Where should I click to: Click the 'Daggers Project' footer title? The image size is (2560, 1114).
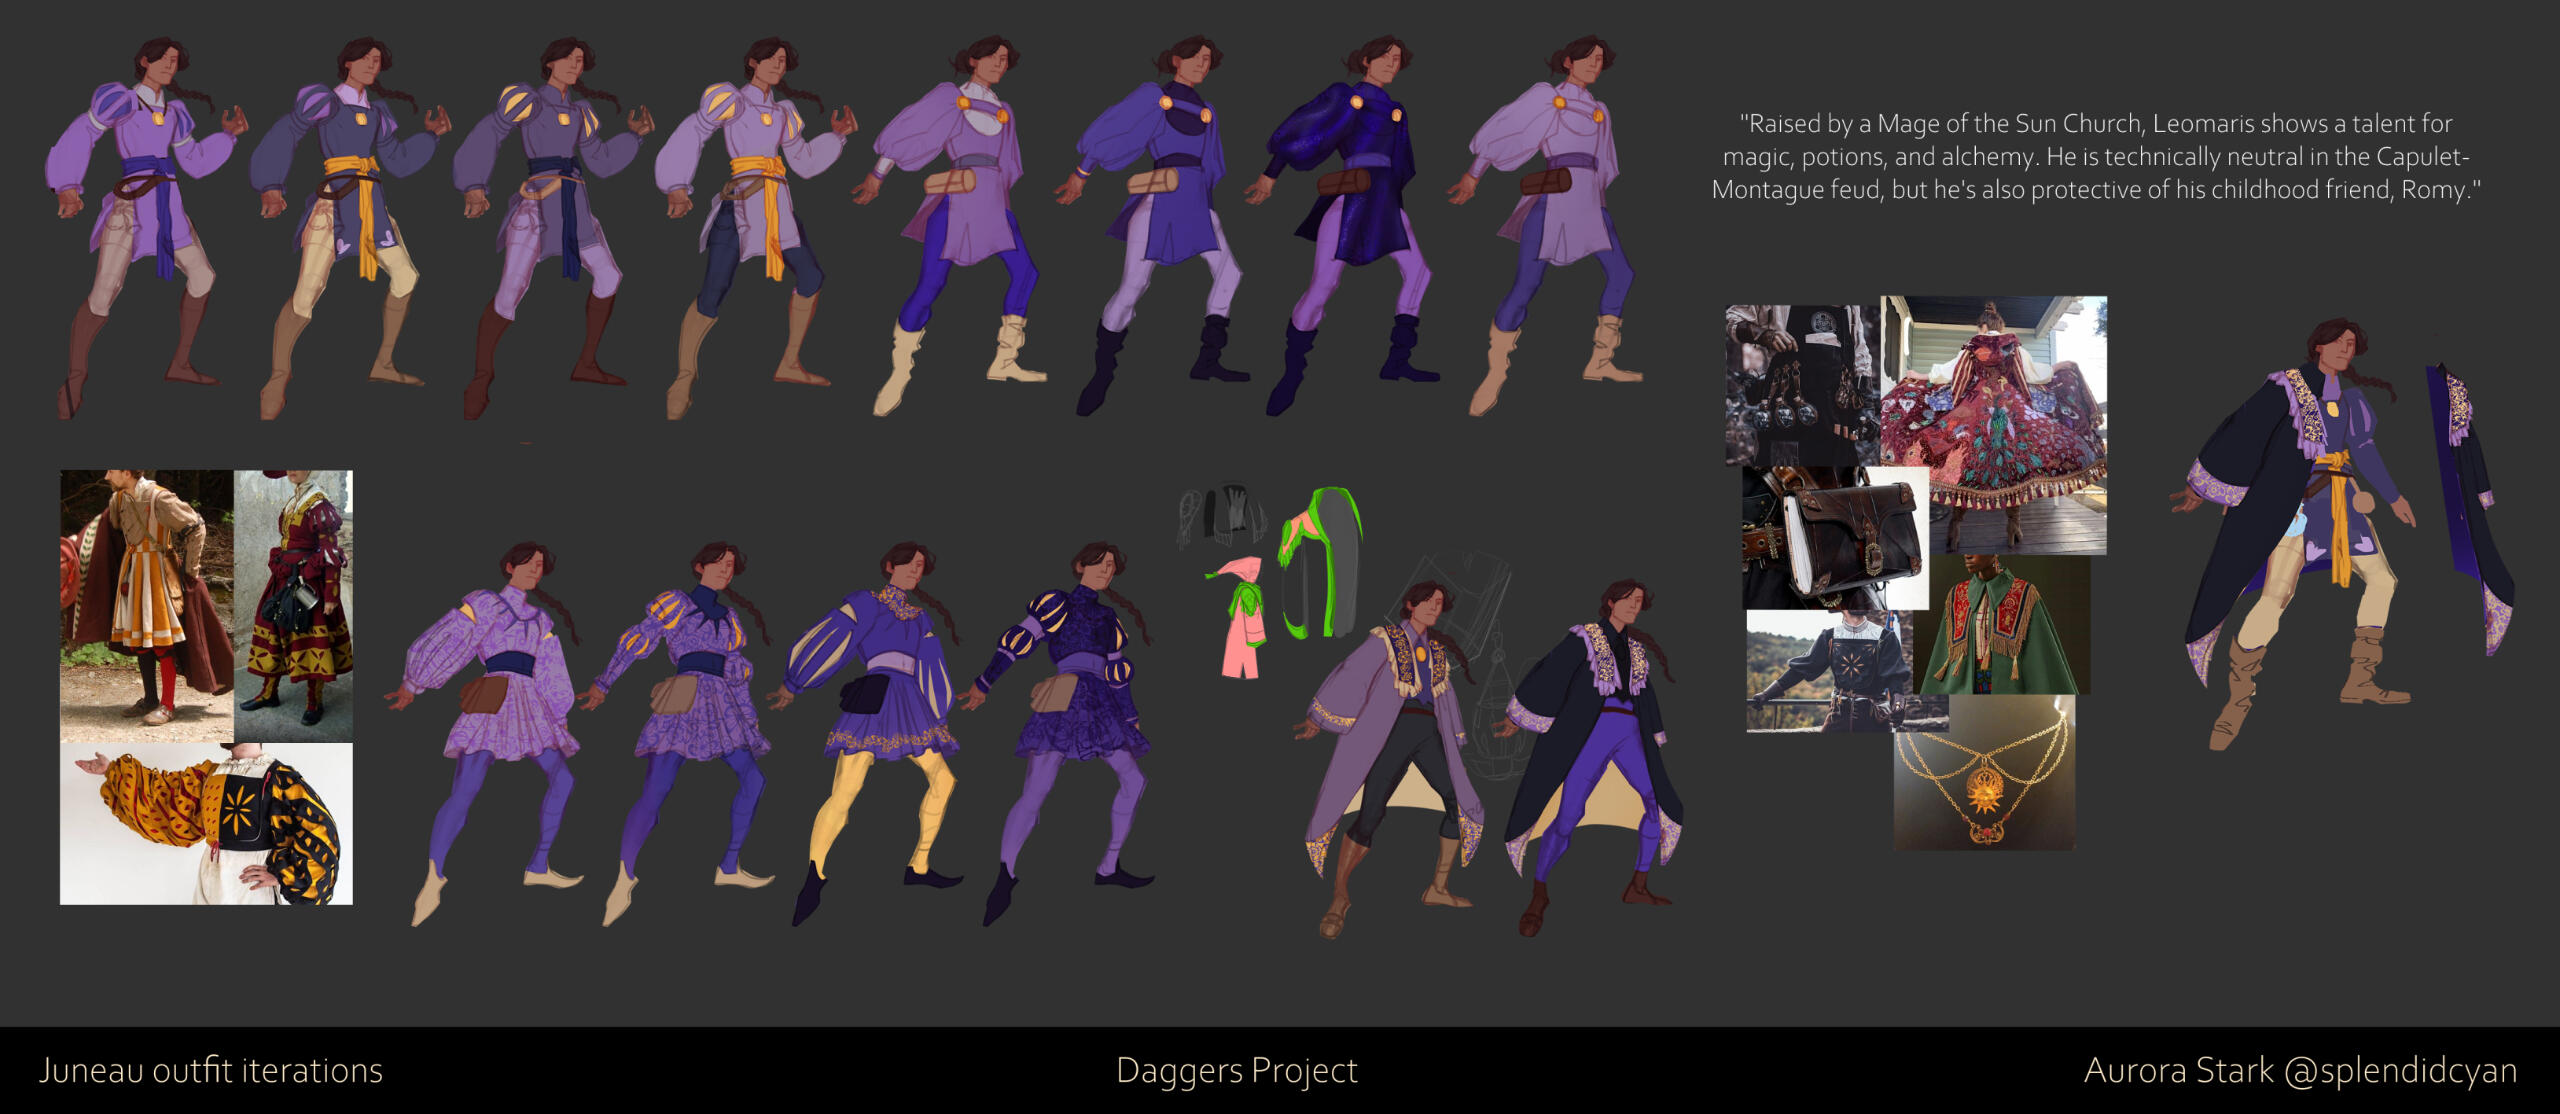(1236, 1070)
